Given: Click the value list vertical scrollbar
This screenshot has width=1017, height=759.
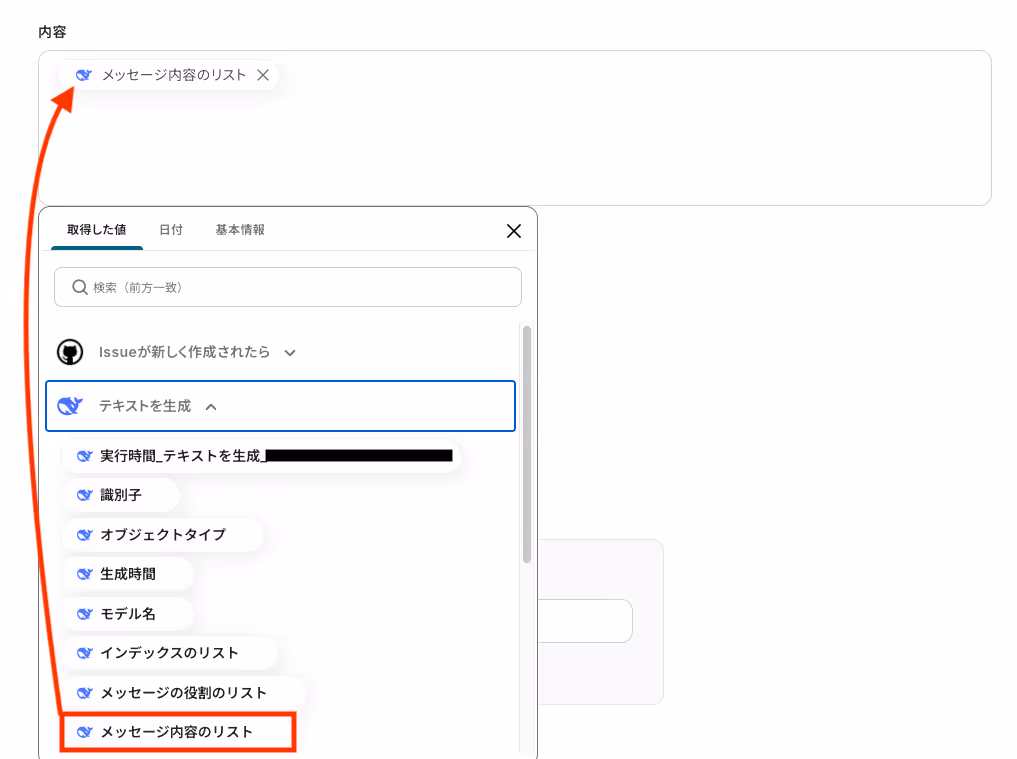Looking at the screenshot, I should pyautogui.click(x=527, y=444).
